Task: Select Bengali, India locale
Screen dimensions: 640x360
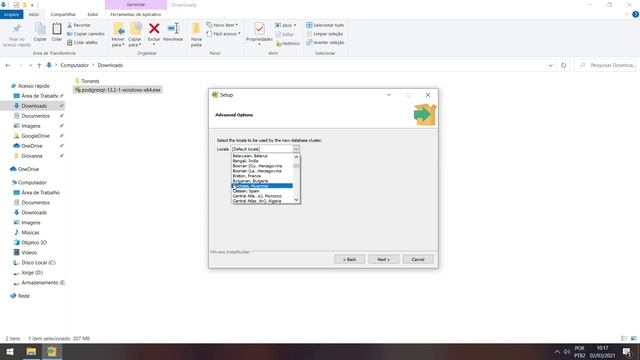Action: pos(262,161)
